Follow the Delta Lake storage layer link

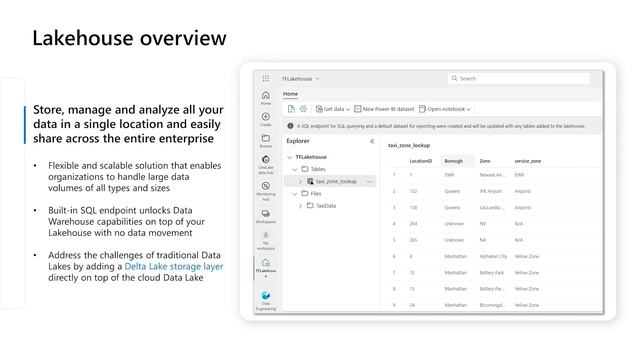173,267
